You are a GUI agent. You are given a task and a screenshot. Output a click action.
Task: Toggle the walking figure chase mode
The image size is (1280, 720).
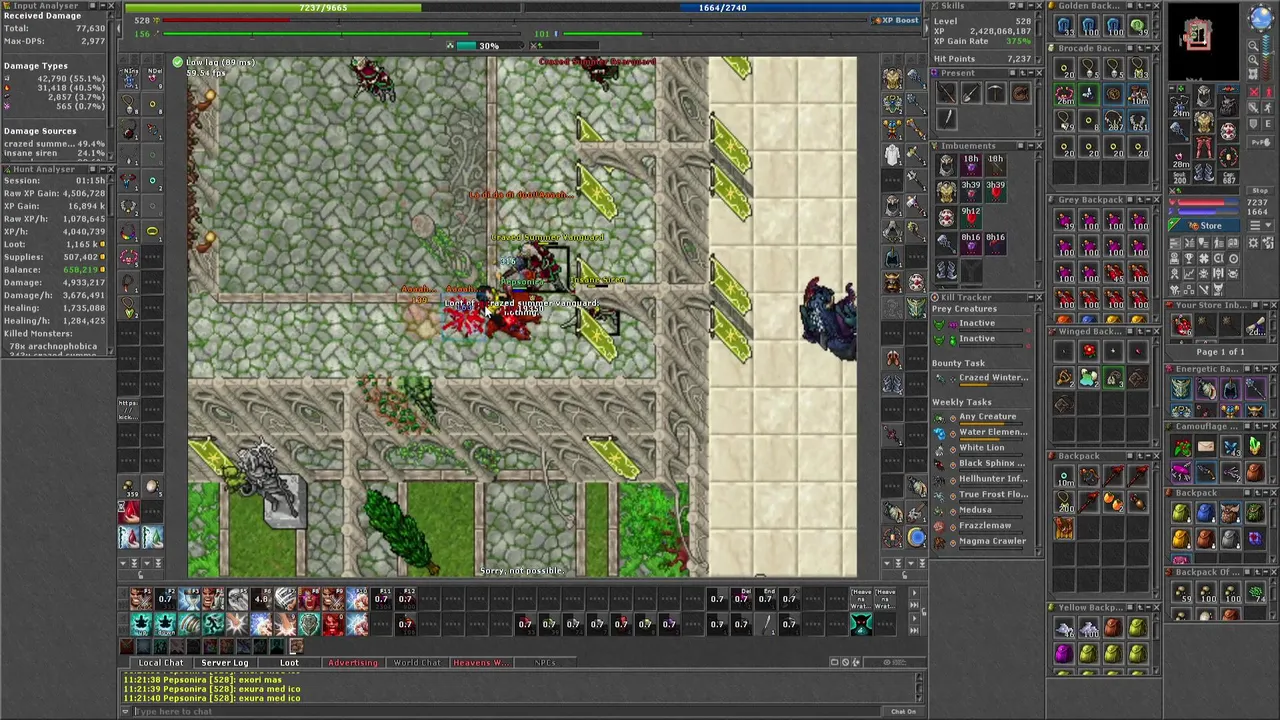tap(1268, 107)
